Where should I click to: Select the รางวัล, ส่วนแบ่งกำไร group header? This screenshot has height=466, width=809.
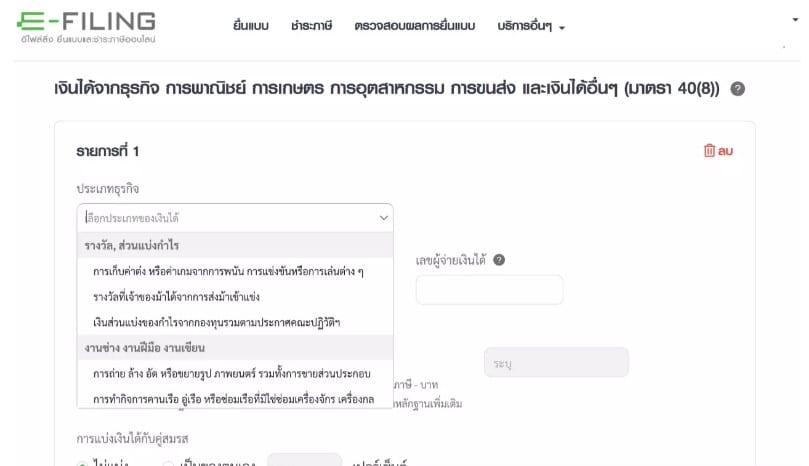[235, 245]
